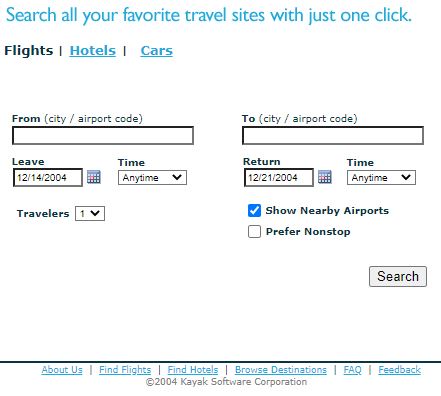Image resolution: width=441 pixels, height=396 pixels.
Task: Click the Search button
Action: point(398,276)
